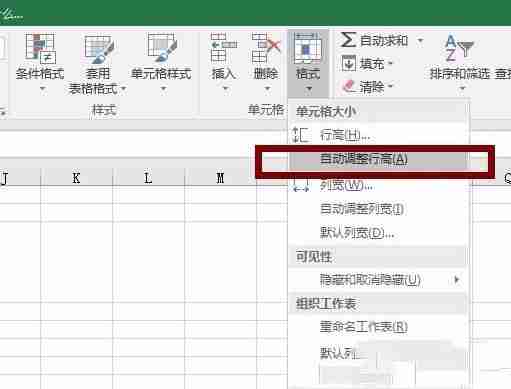The width and height of the screenshot is (511, 389).
Task: Click the 排序和筛选 sort filter icon
Action: (459, 48)
